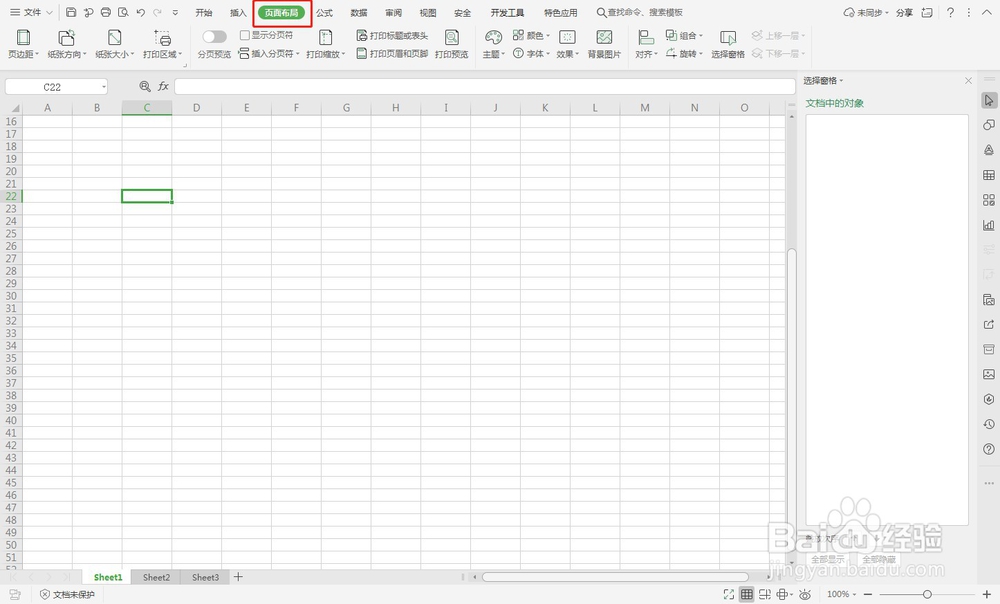1000x604 pixels.
Task: Click the 背景图片 background picture tool
Action: [604, 44]
